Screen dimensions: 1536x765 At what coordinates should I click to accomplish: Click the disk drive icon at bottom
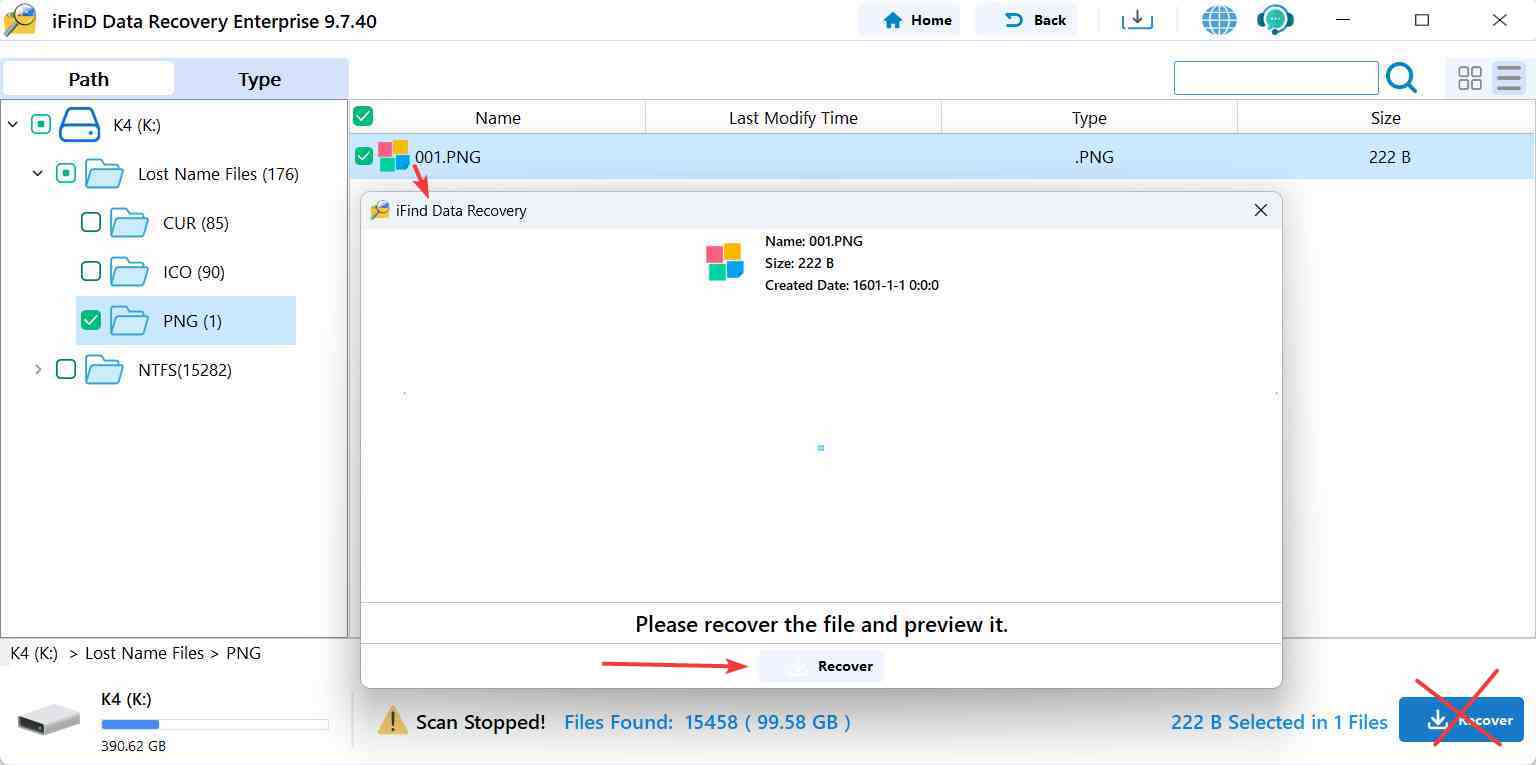pyautogui.click(x=49, y=718)
